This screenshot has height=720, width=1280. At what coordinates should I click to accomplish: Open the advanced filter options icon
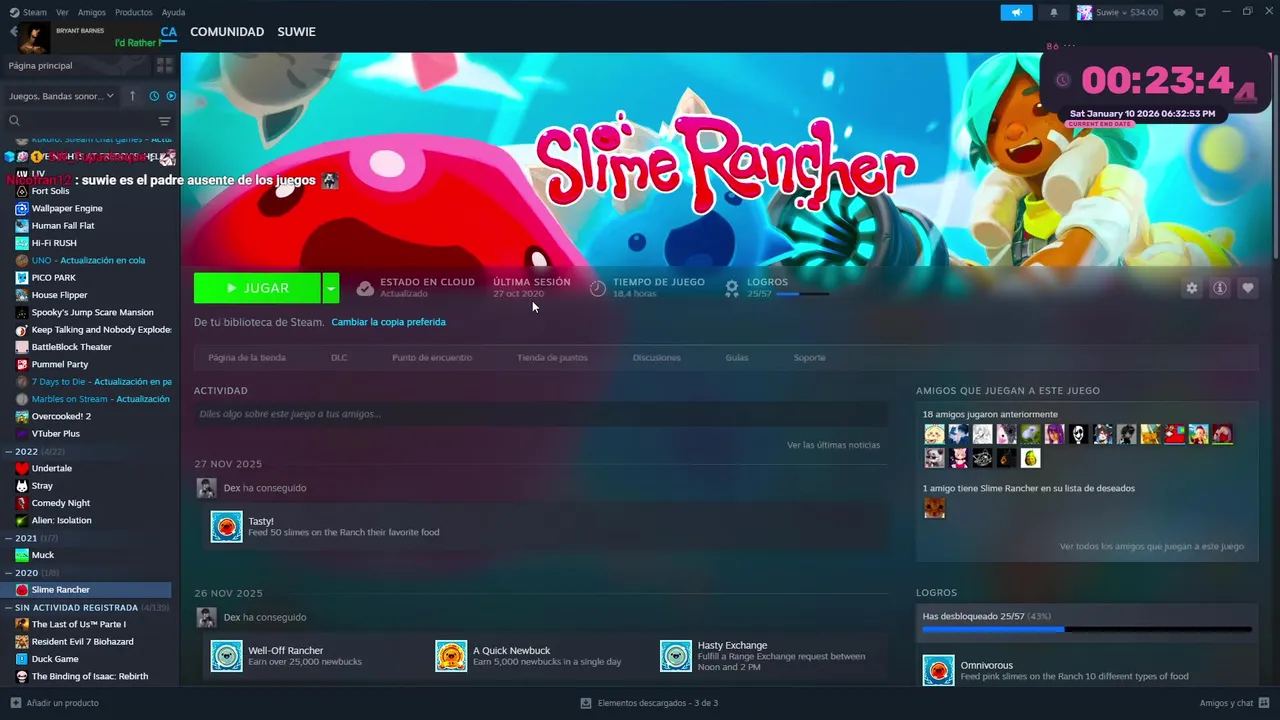pyautogui.click(x=165, y=121)
